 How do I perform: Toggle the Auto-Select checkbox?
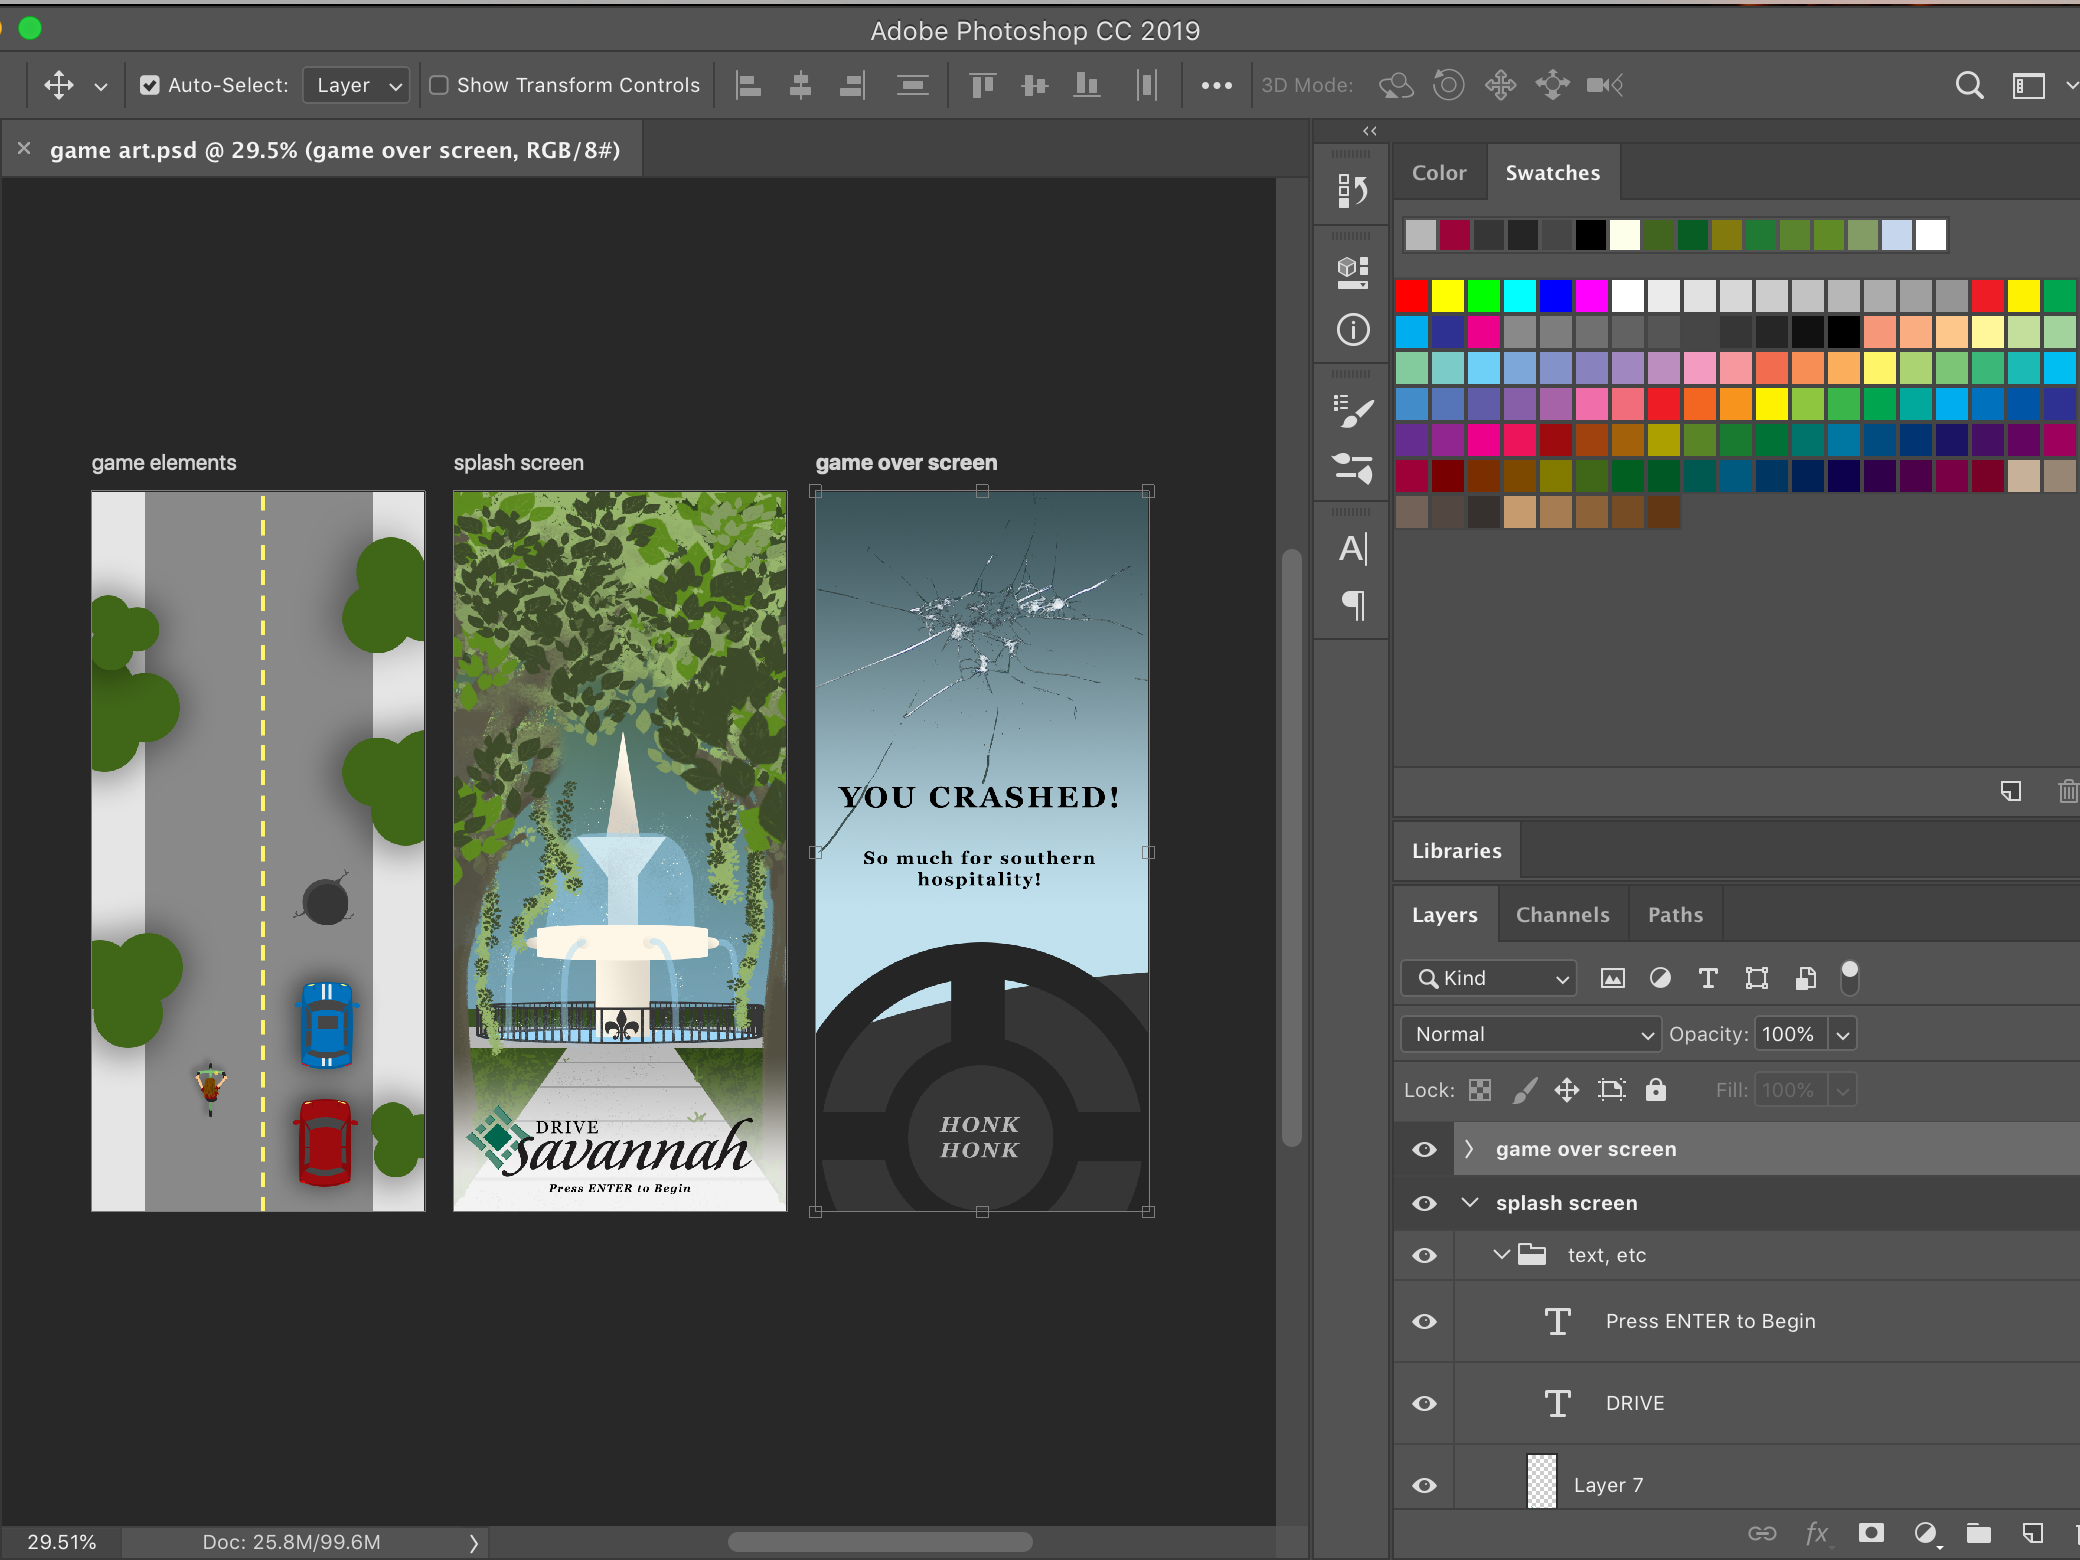150,86
